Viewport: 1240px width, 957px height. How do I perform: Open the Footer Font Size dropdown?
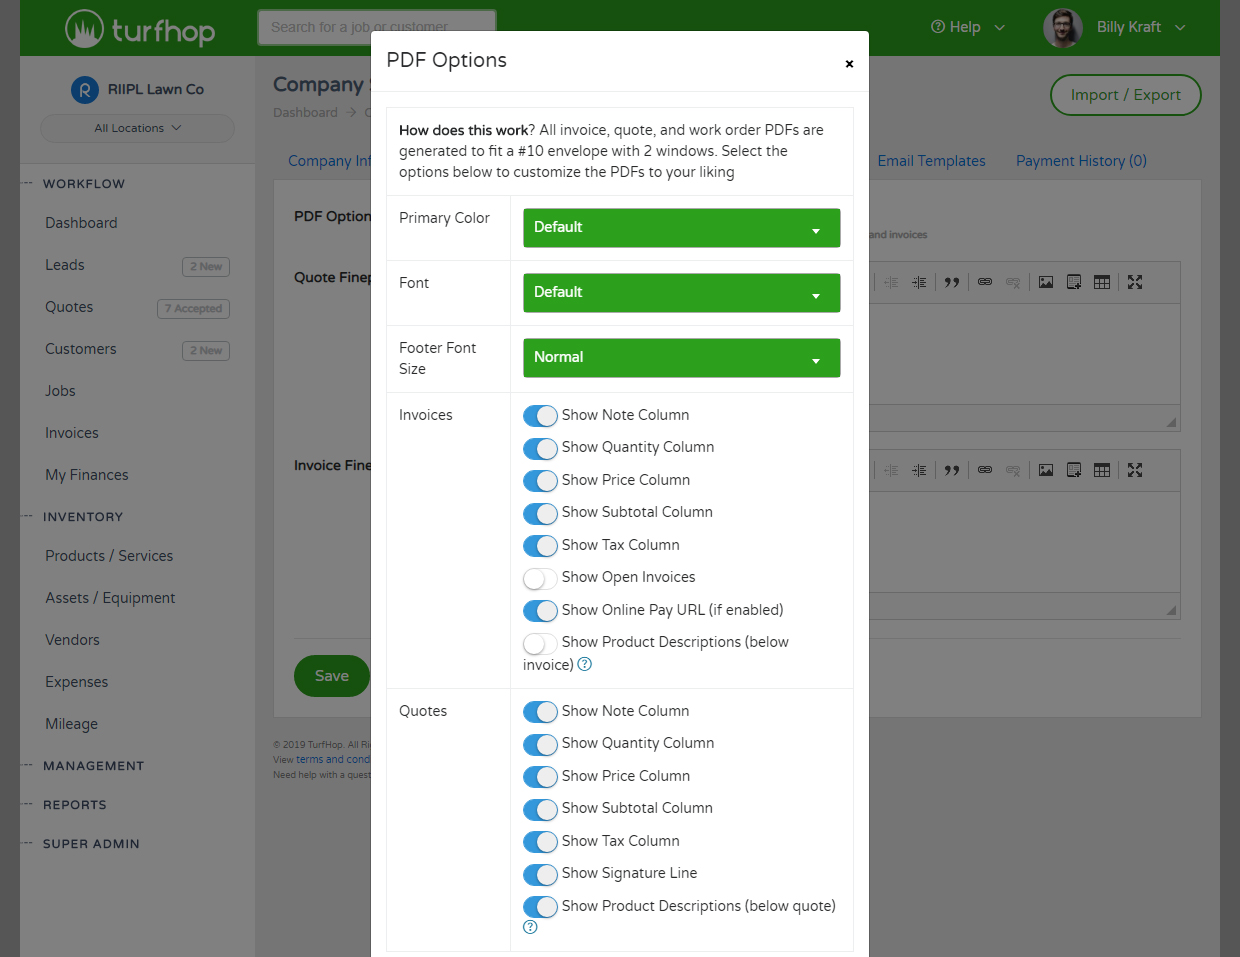[x=681, y=357]
